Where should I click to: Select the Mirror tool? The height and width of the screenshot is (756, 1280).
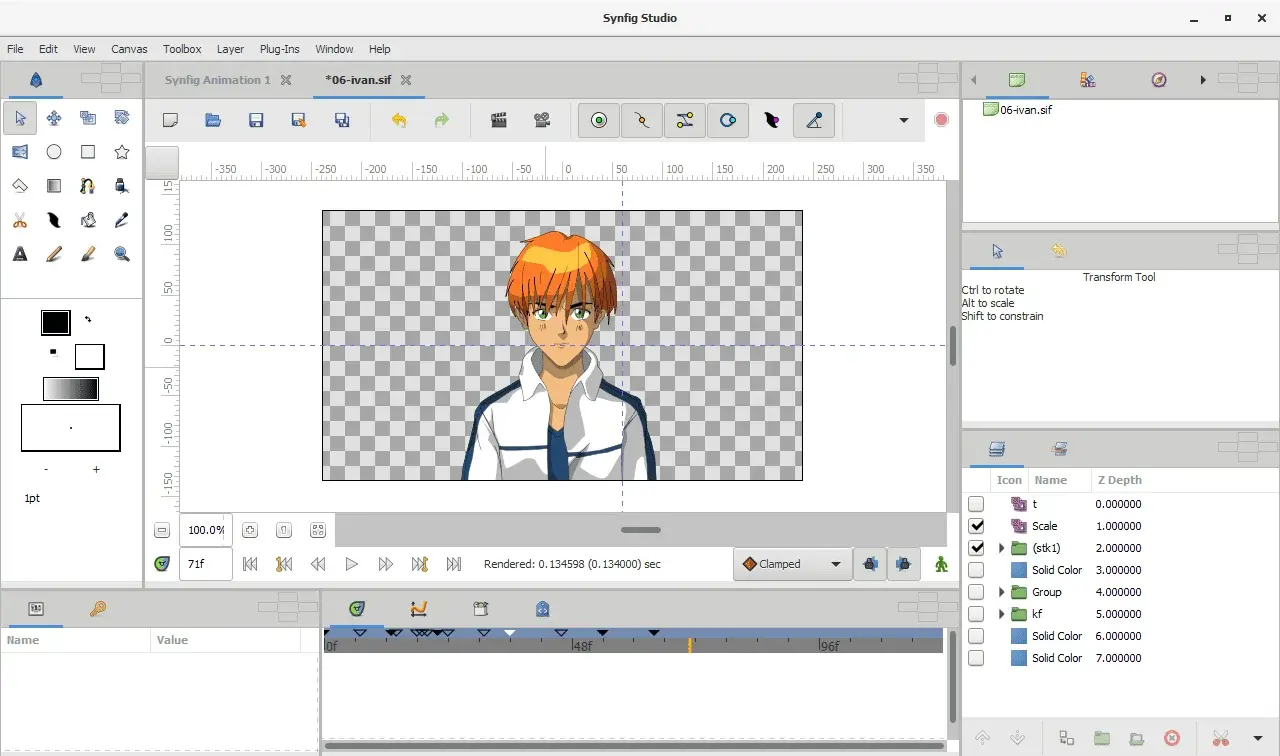click(x=20, y=152)
